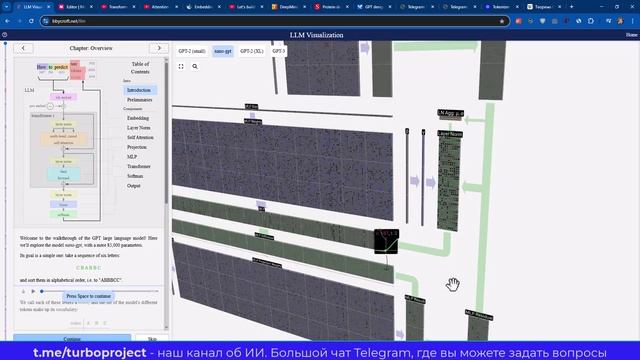This screenshot has width=640, height=360.
Task: Reload the page with the refresh icon
Action: pos(31,21)
